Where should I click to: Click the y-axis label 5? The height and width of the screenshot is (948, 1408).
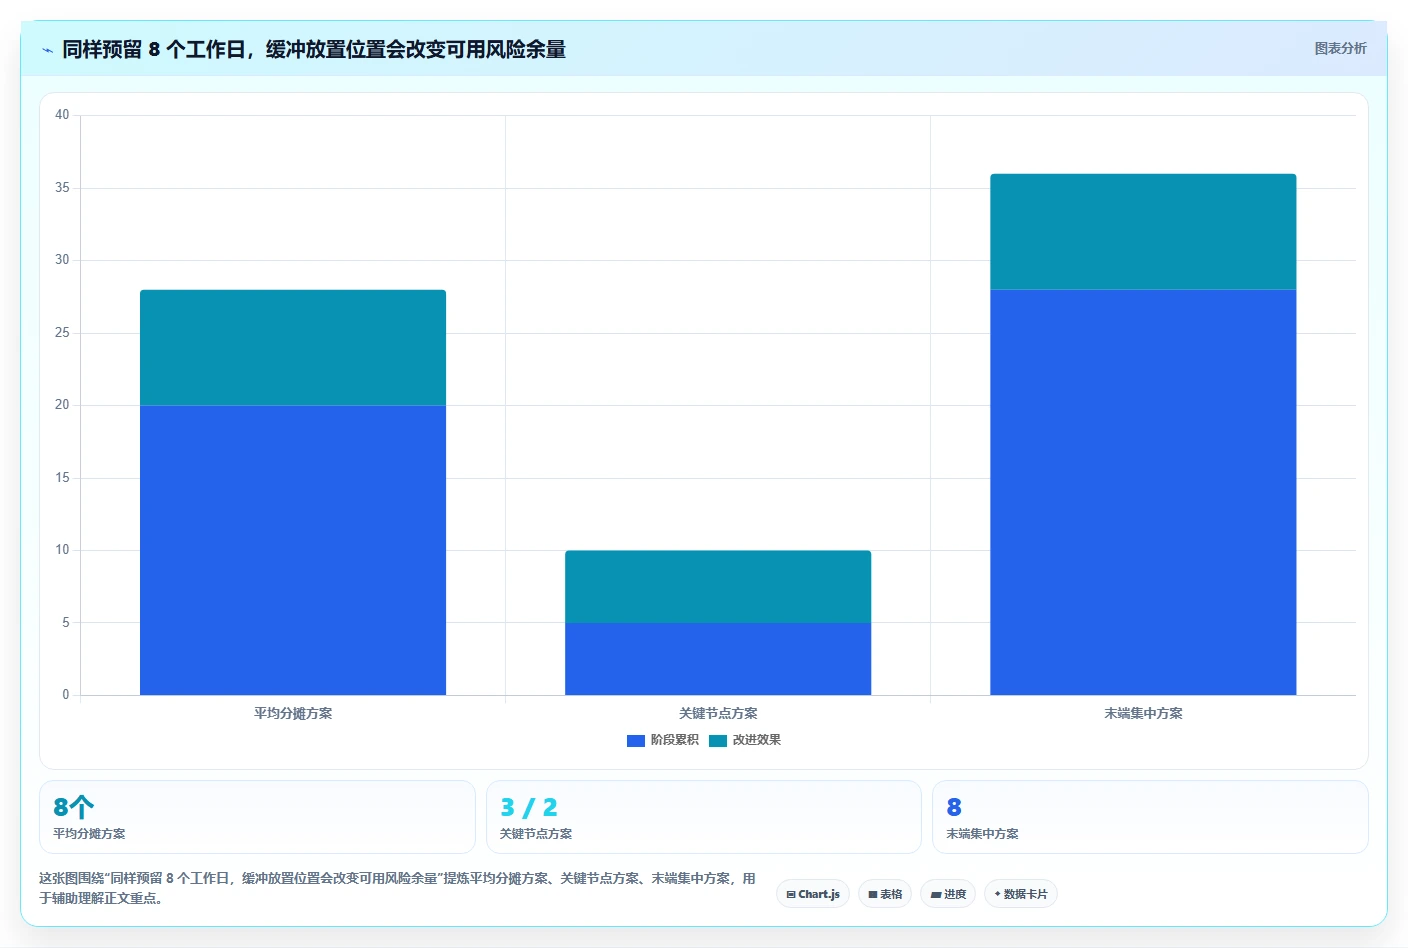click(x=66, y=623)
